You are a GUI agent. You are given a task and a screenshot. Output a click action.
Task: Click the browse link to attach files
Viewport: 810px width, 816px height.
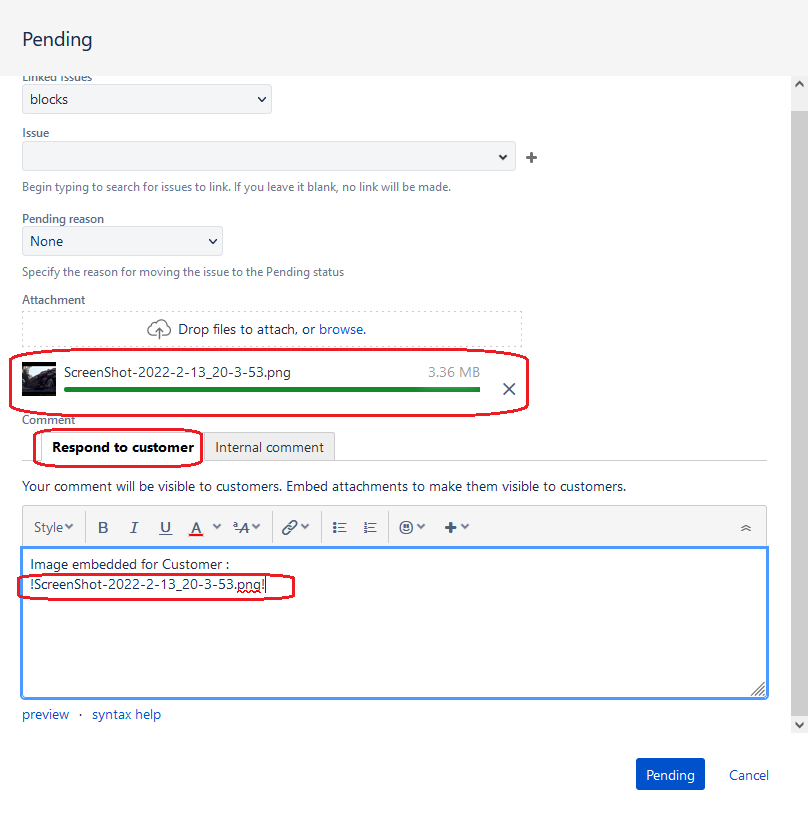pos(342,329)
